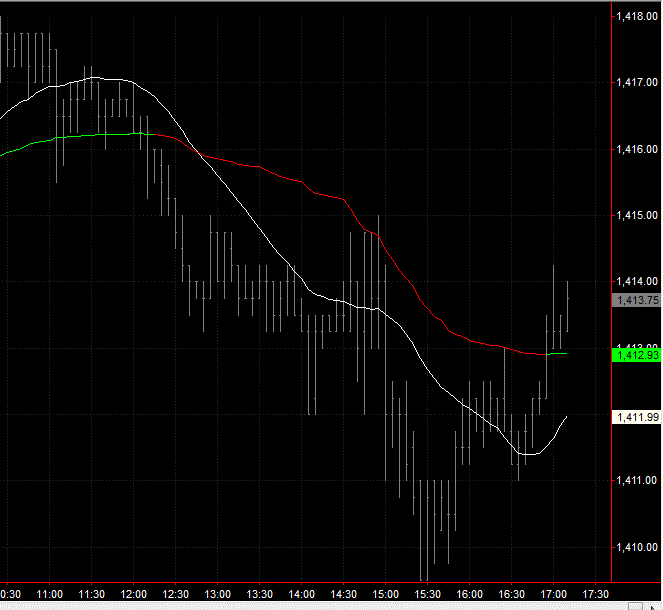Click the 11:30 time axis label
Viewport: 663px width, 610px height.
(92, 594)
